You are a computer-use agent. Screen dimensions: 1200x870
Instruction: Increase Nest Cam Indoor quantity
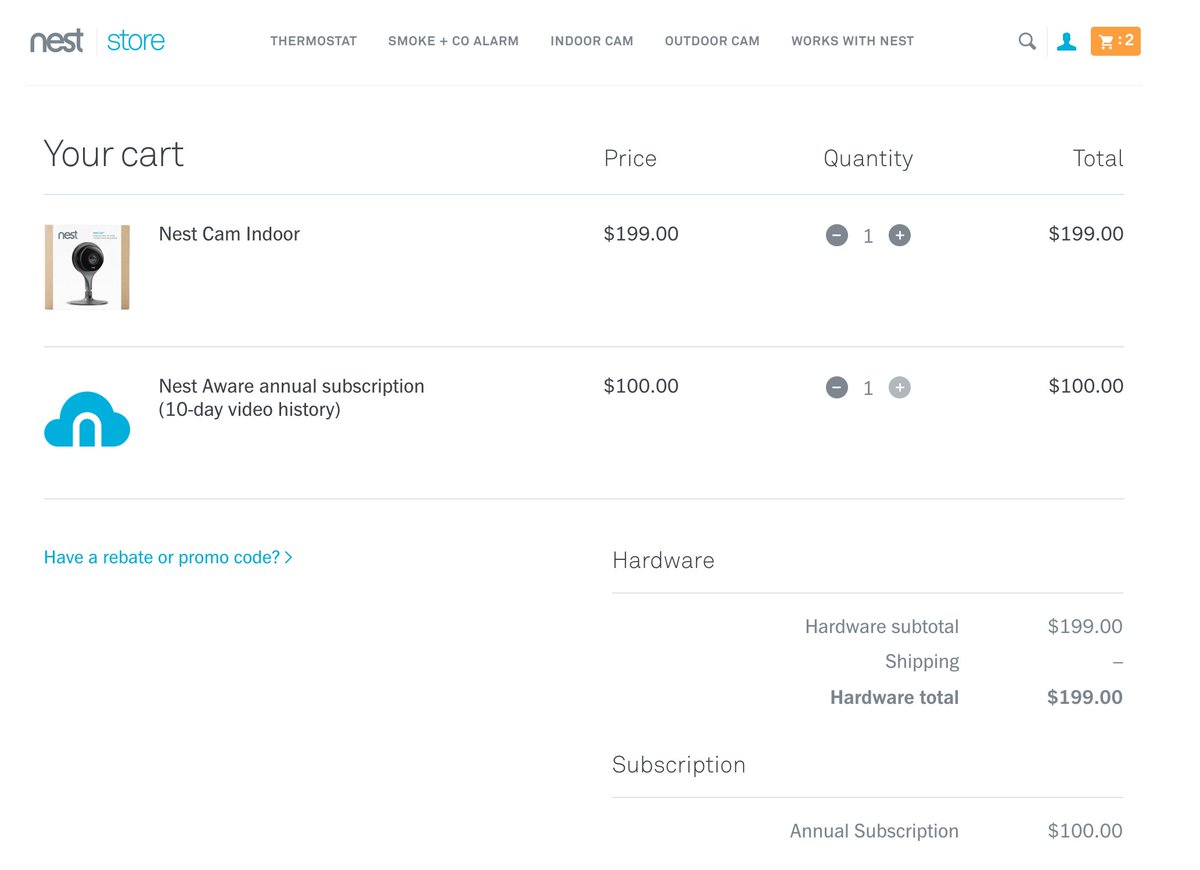(x=900, y=235)
